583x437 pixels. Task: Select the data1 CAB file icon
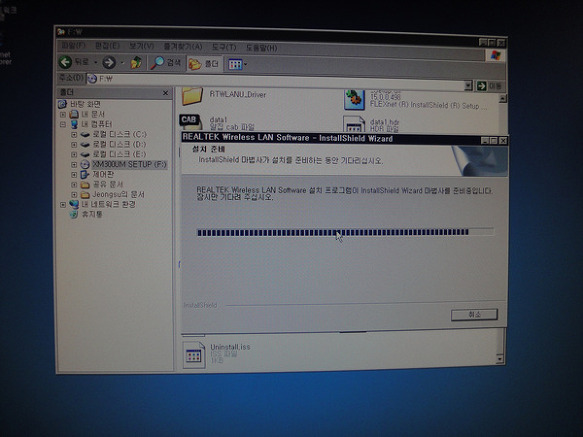point(191,122)
